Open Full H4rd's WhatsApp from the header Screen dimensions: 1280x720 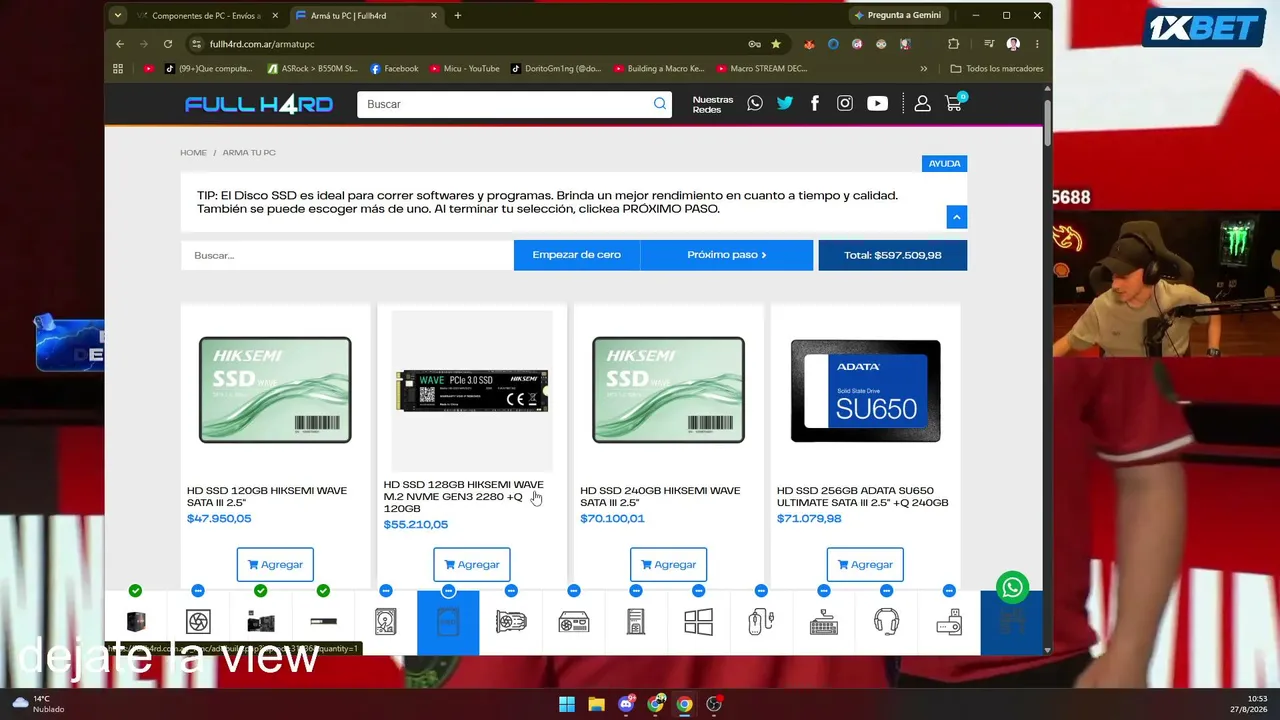755,104
